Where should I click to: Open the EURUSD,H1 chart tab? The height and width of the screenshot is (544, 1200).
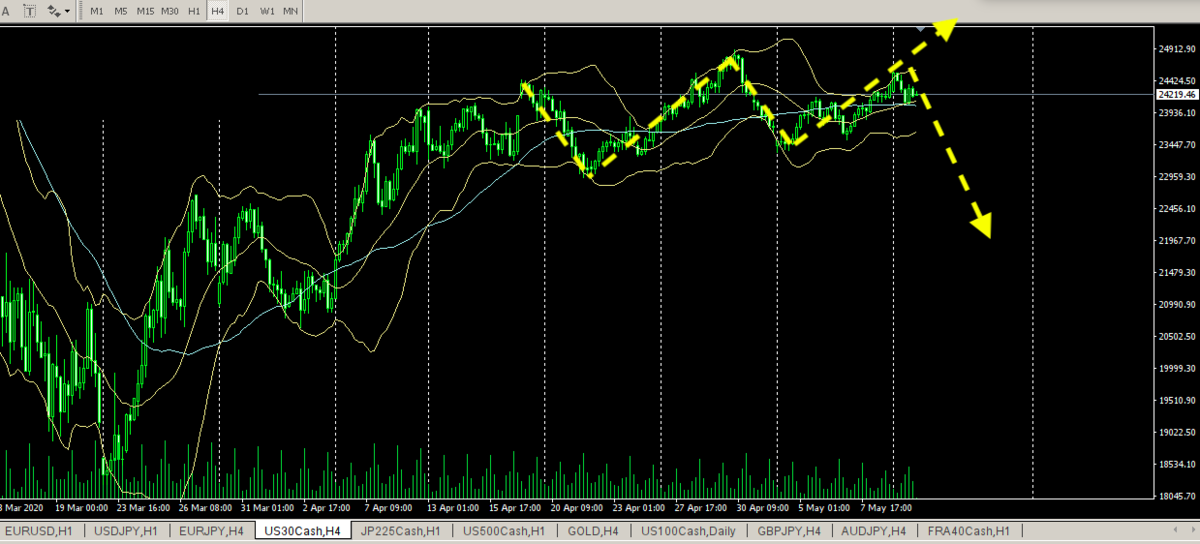point(38,531)
